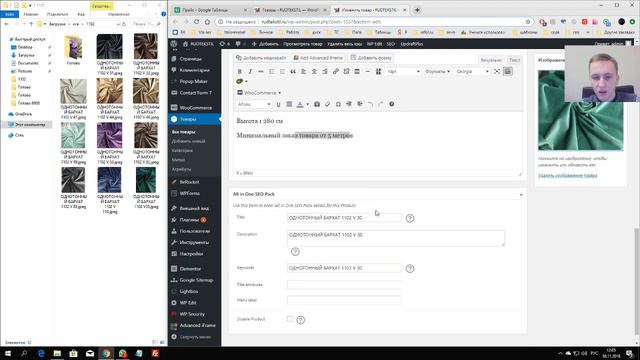Redo the editor change
640x360 pixels.
381,104
